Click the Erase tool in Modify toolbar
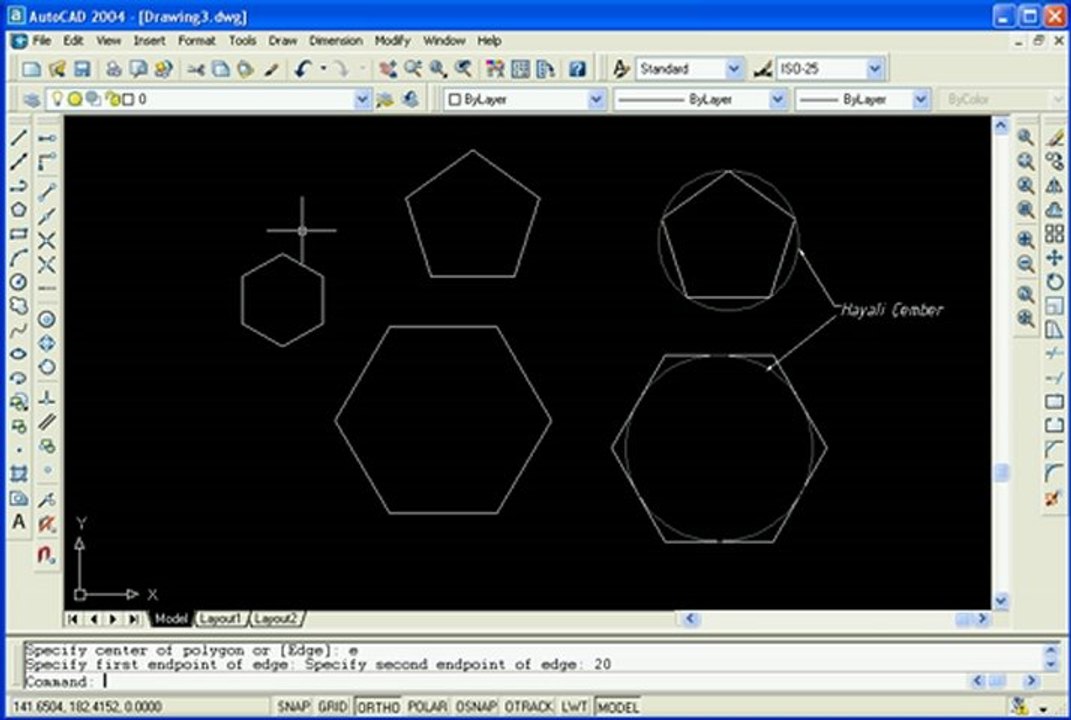 (x=1055, y=137)
